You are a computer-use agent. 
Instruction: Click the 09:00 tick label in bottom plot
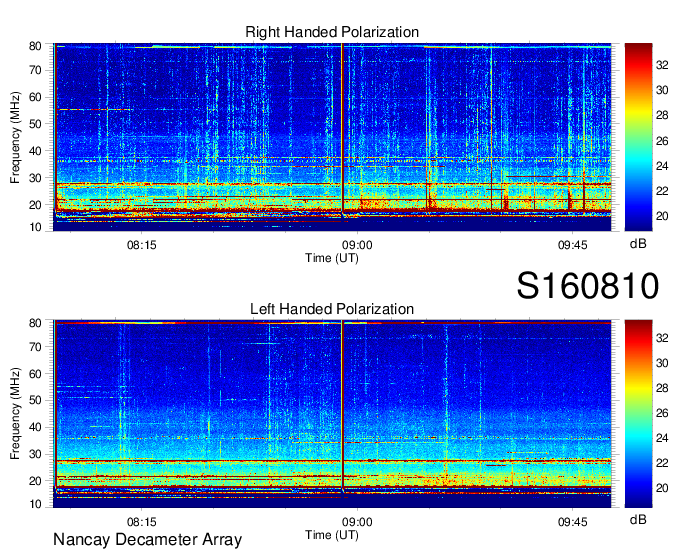pyautogui.click(x=357, y=522)
